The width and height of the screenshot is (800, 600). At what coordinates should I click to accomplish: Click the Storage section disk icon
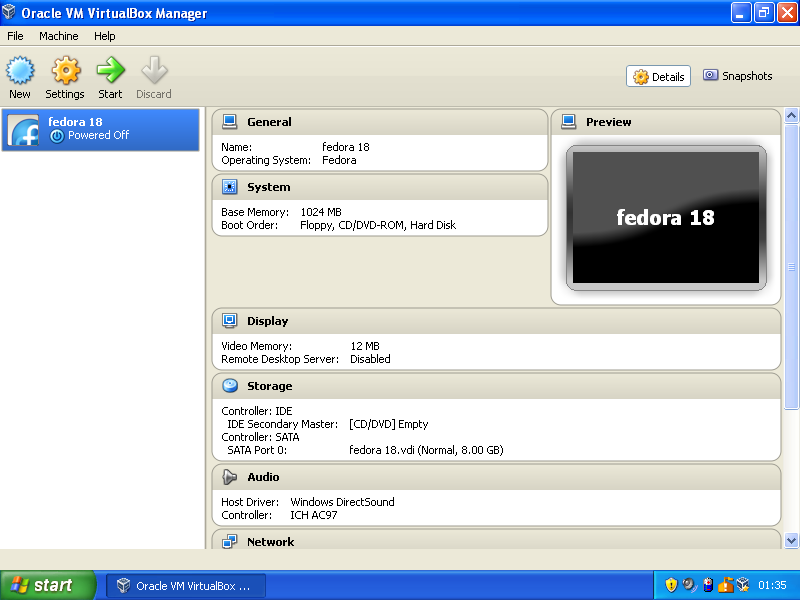point(230,386)
